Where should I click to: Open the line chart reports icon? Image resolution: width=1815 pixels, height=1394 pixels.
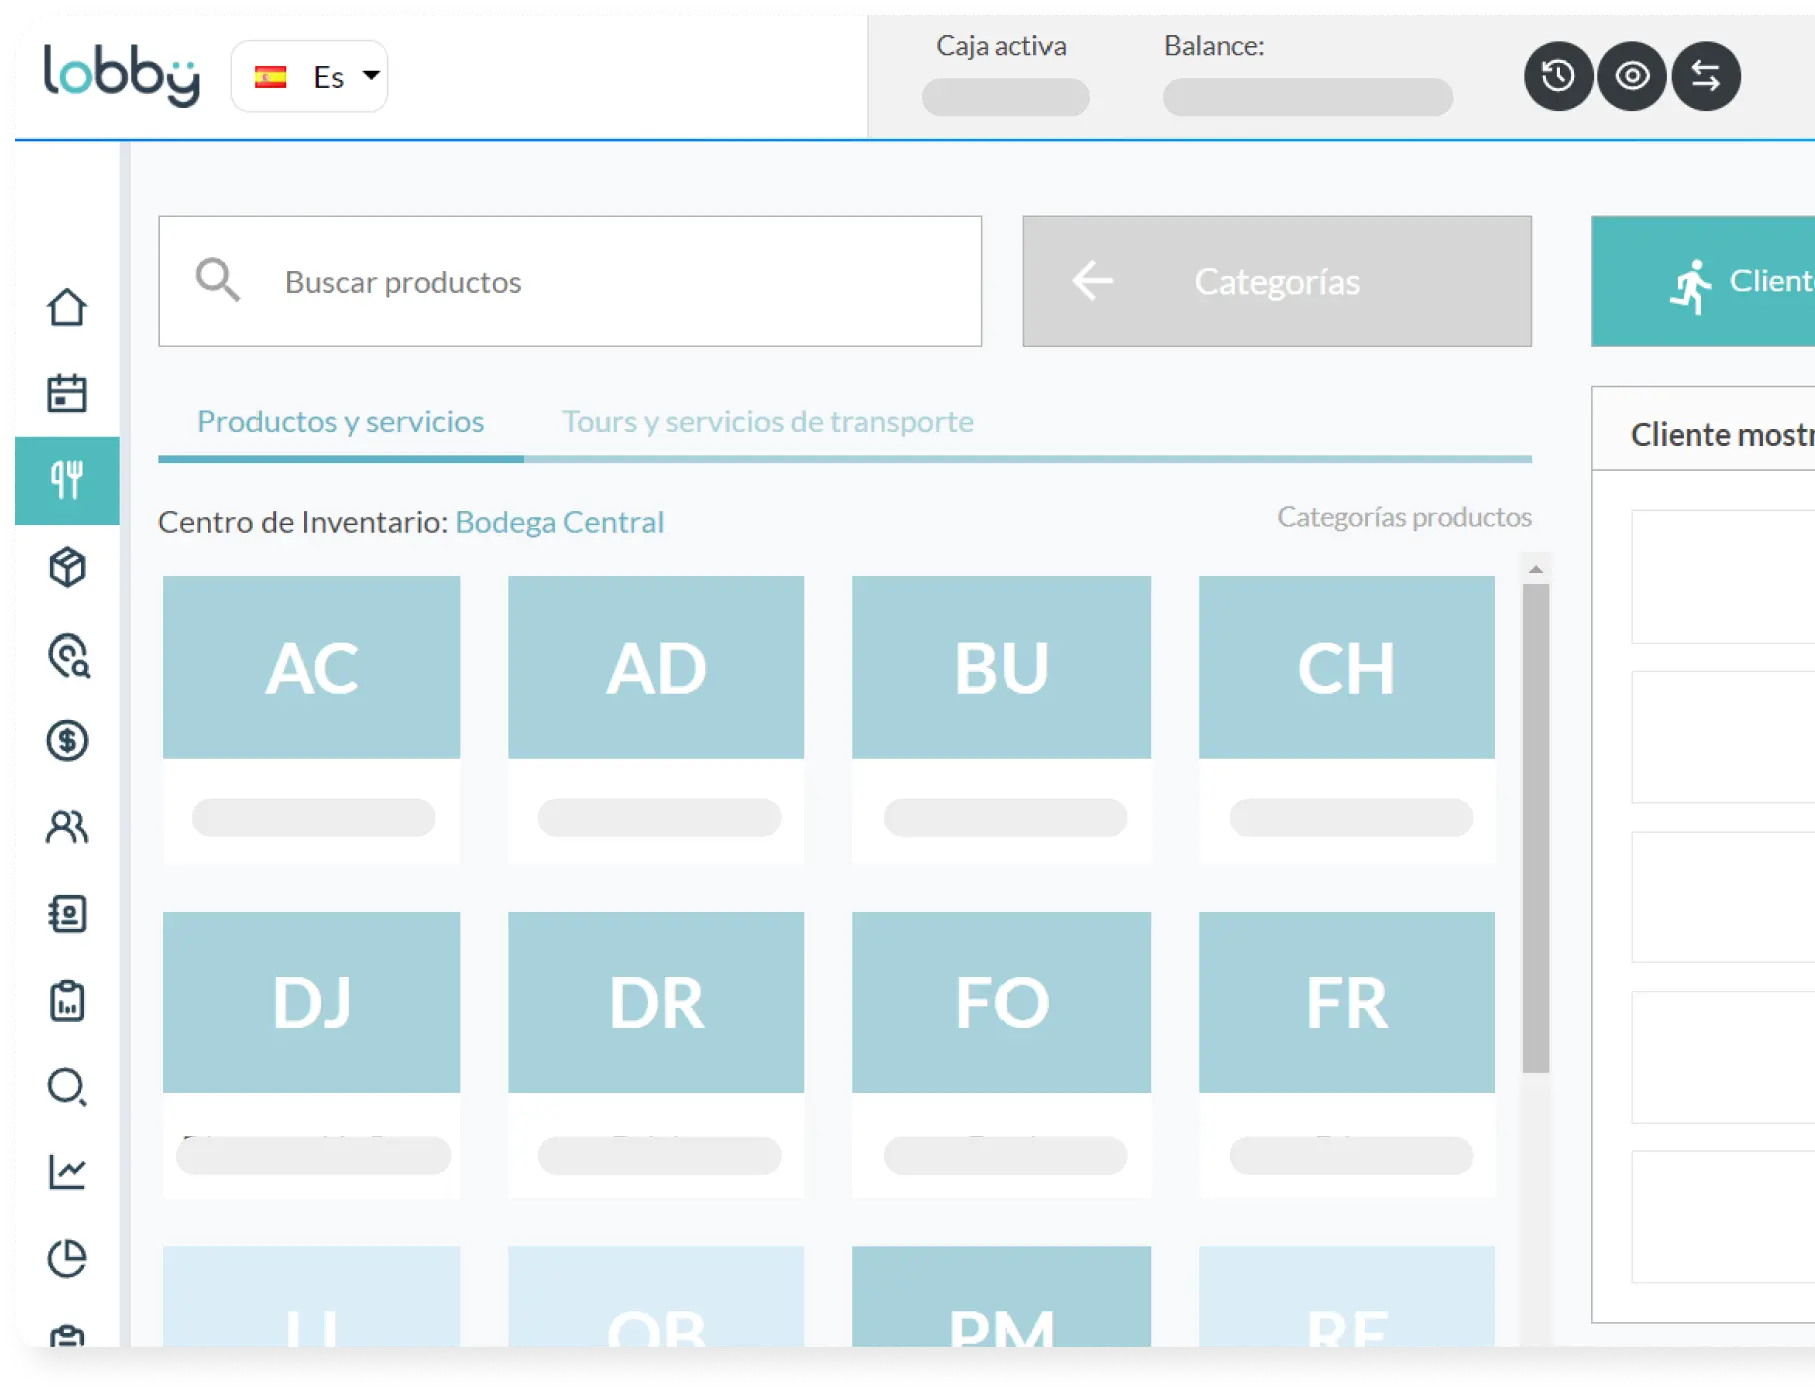[x=67, y=1171]
